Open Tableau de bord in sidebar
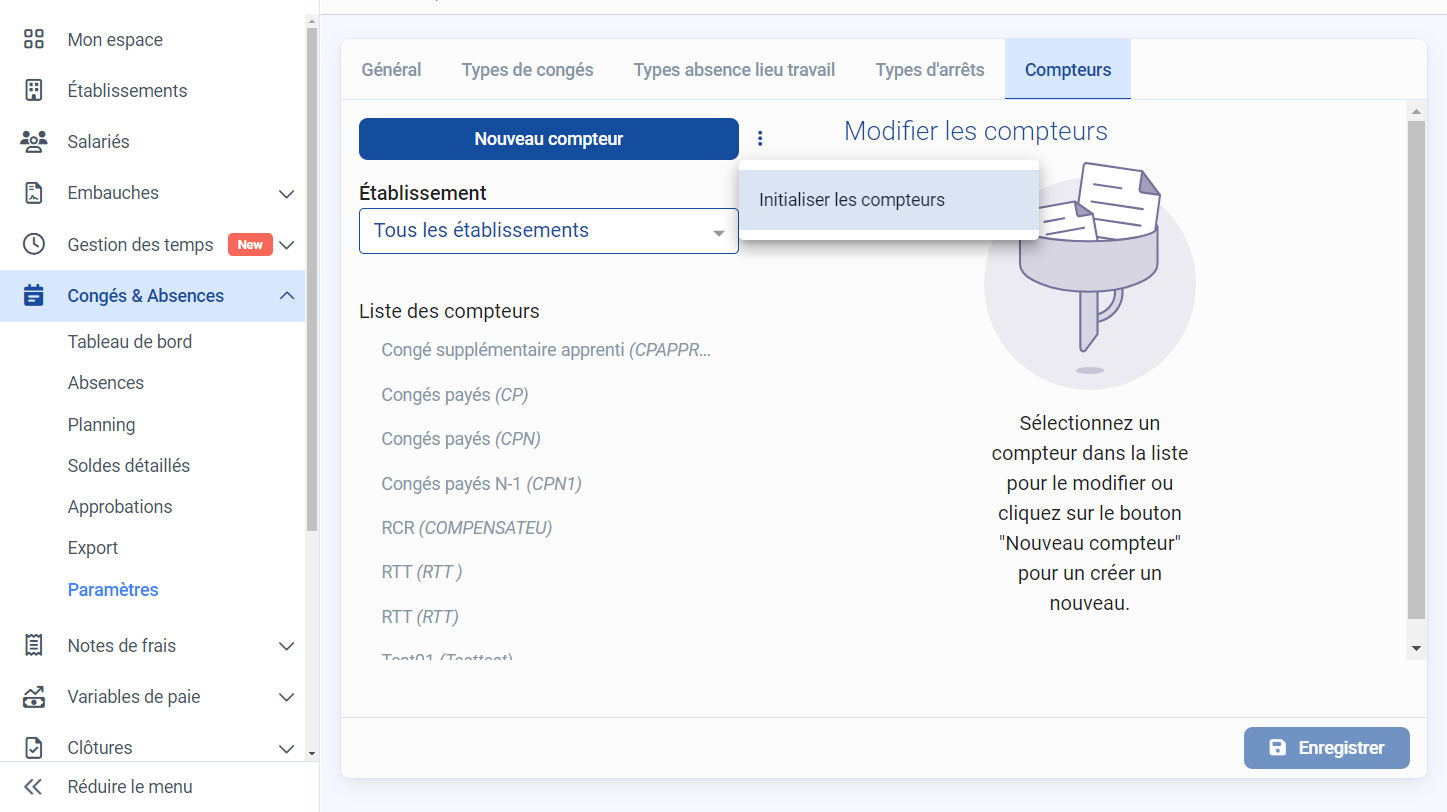This screenshot has height=812, width=1447. point(130,341)
